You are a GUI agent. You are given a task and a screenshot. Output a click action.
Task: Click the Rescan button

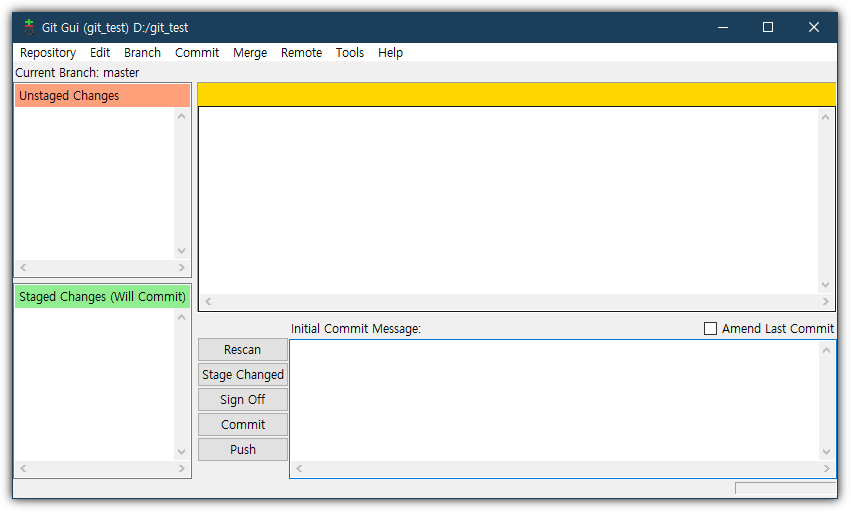[243, 350]
